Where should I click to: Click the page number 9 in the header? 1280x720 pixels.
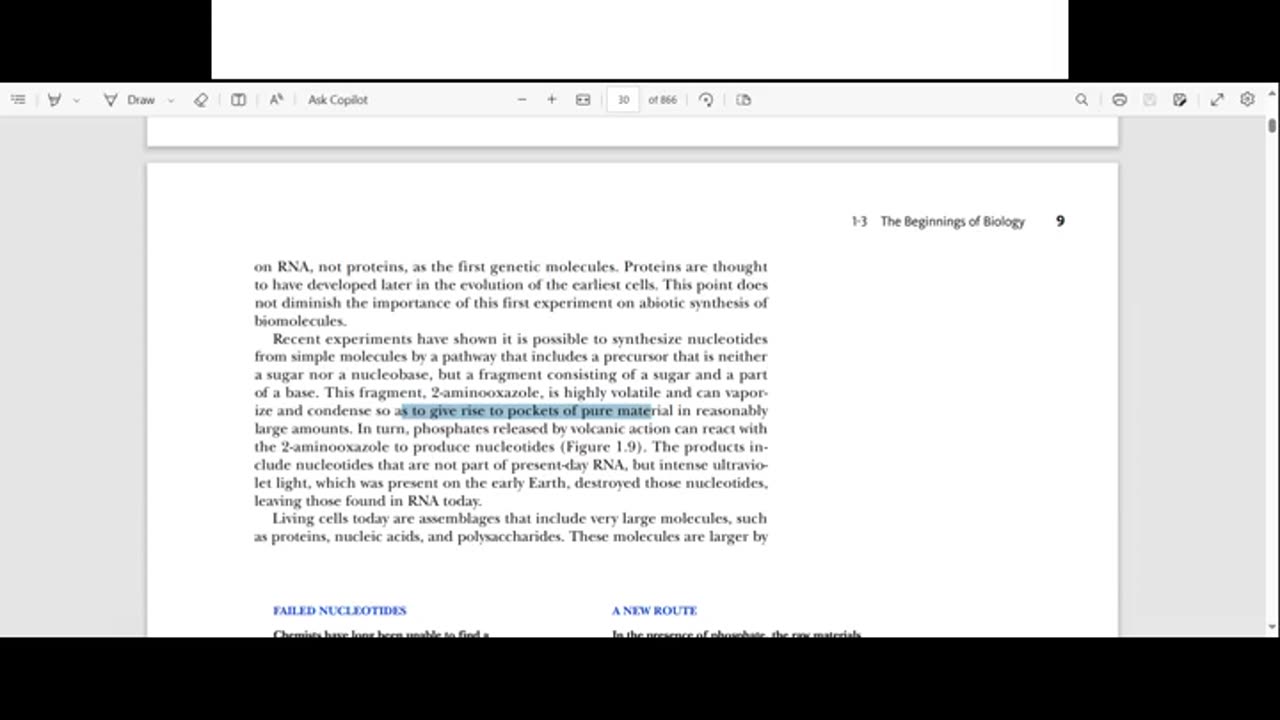(1060, 221)
